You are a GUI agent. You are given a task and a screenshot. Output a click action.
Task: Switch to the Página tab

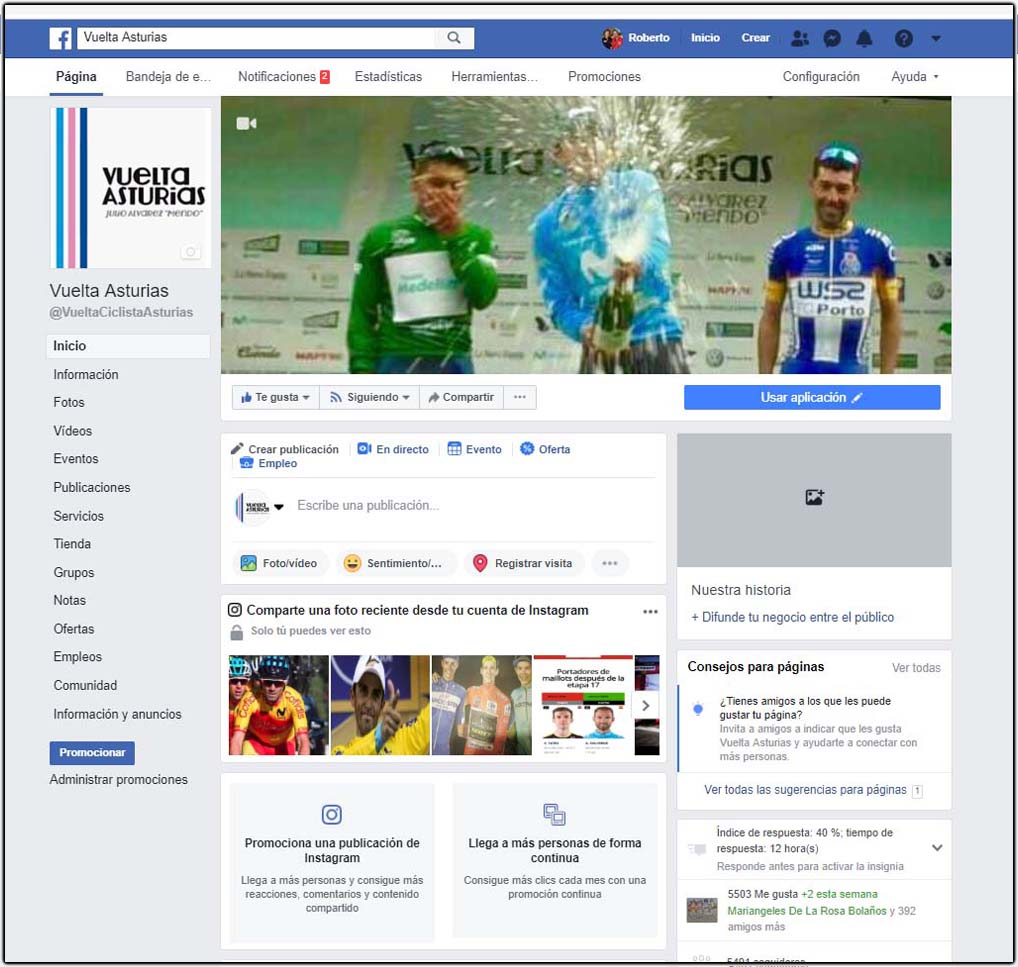[76, 77]
